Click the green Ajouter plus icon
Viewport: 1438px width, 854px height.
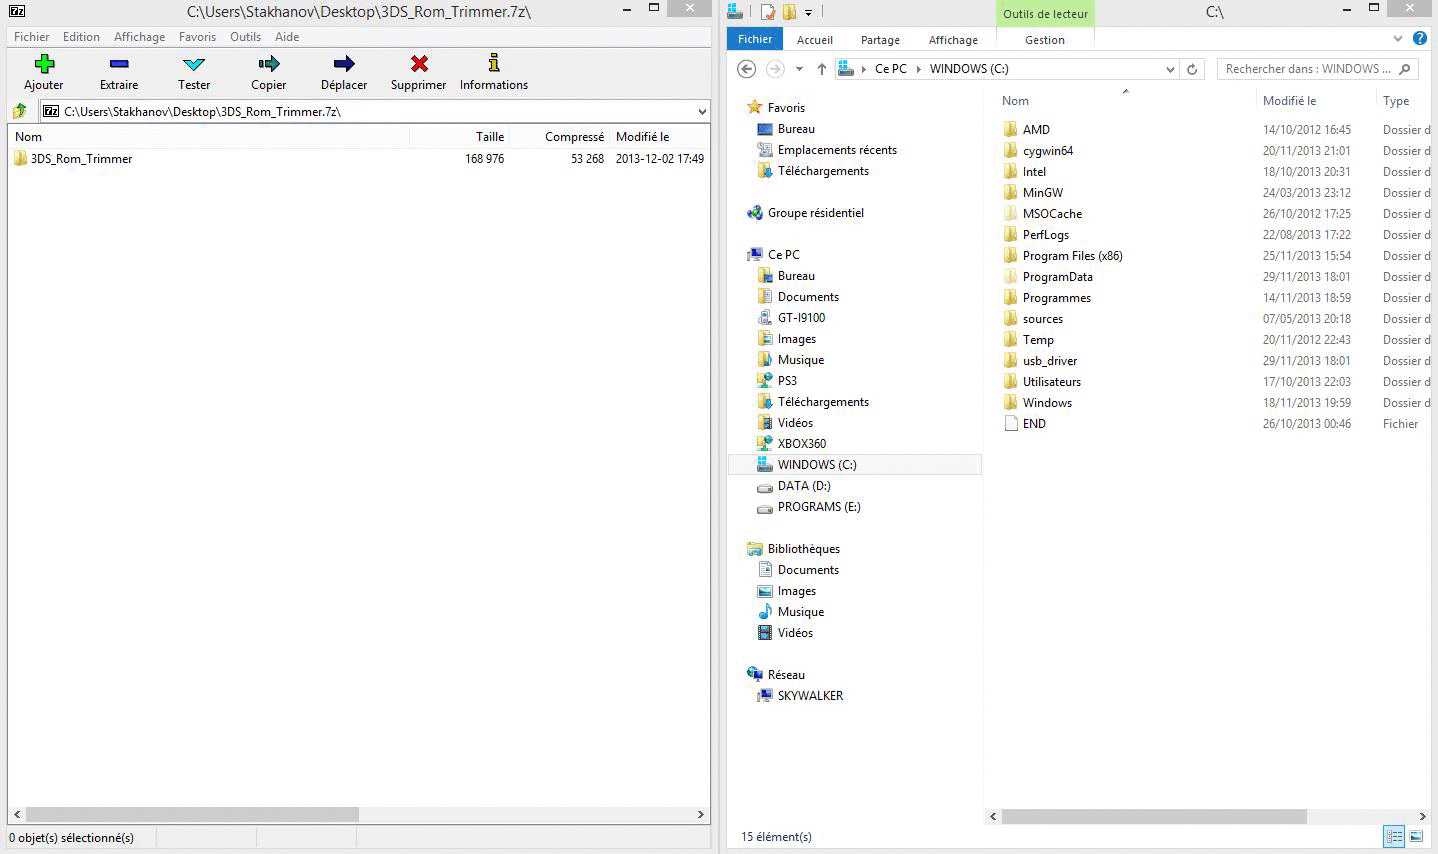[x=44, y=64]
